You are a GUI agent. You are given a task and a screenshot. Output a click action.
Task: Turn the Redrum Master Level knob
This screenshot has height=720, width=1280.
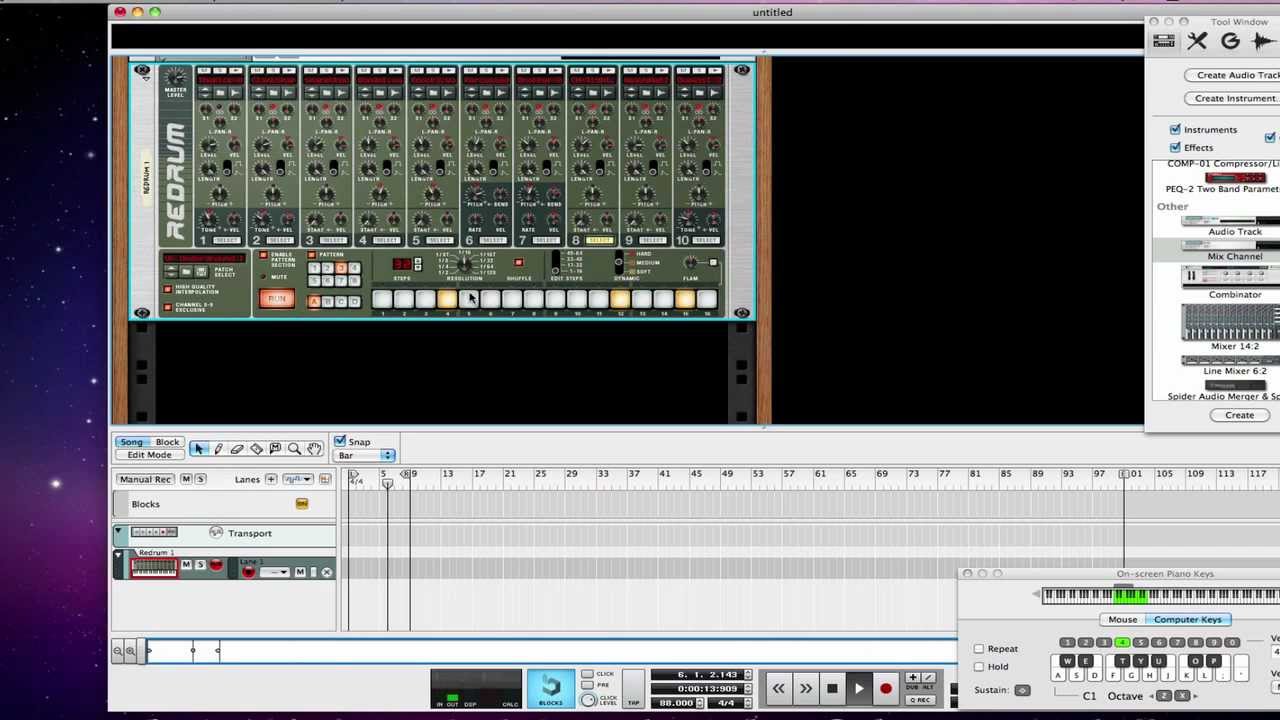(176, 77)
